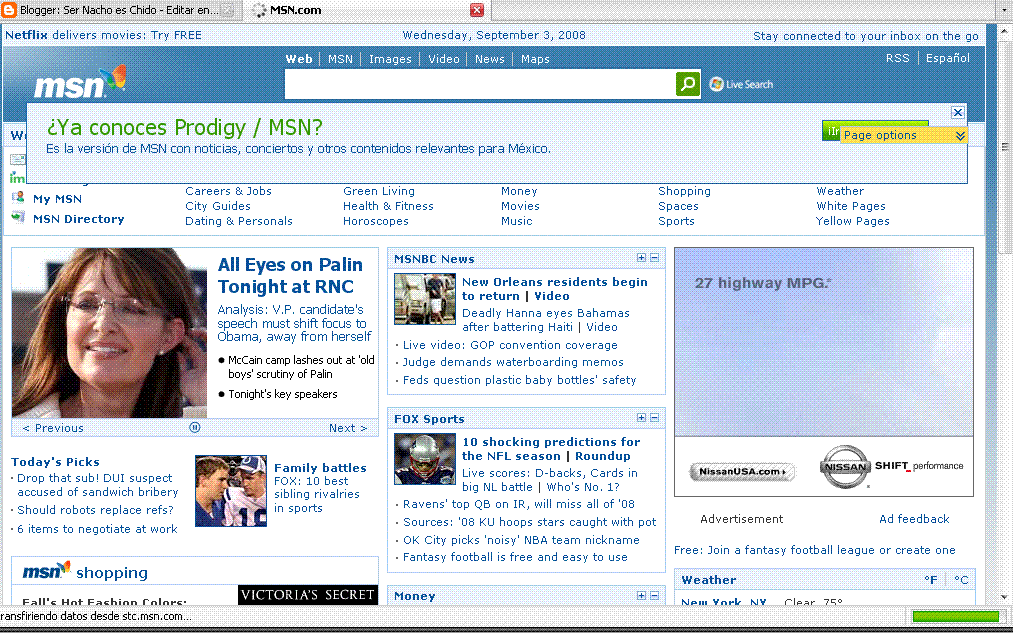Open the Blogger browser tab
The width and height of the screenshot is (1014, 633).
pyautogui.click(x=110, y=10)
